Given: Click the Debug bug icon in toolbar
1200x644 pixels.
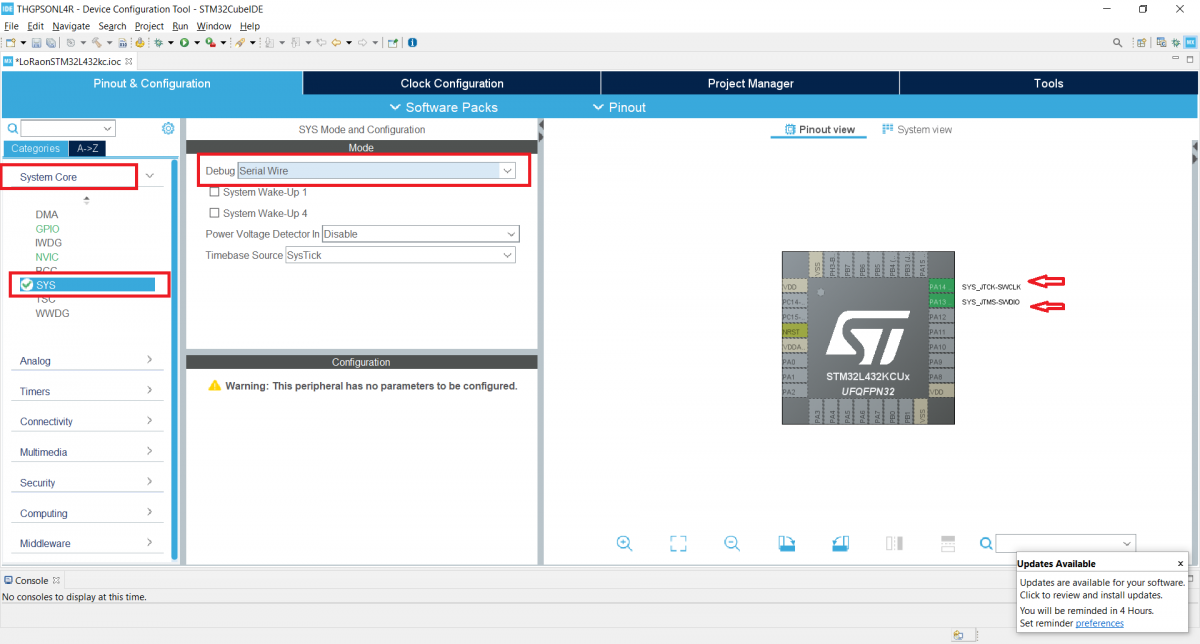Looking at the screenshot, I should [x=159, y=43].
